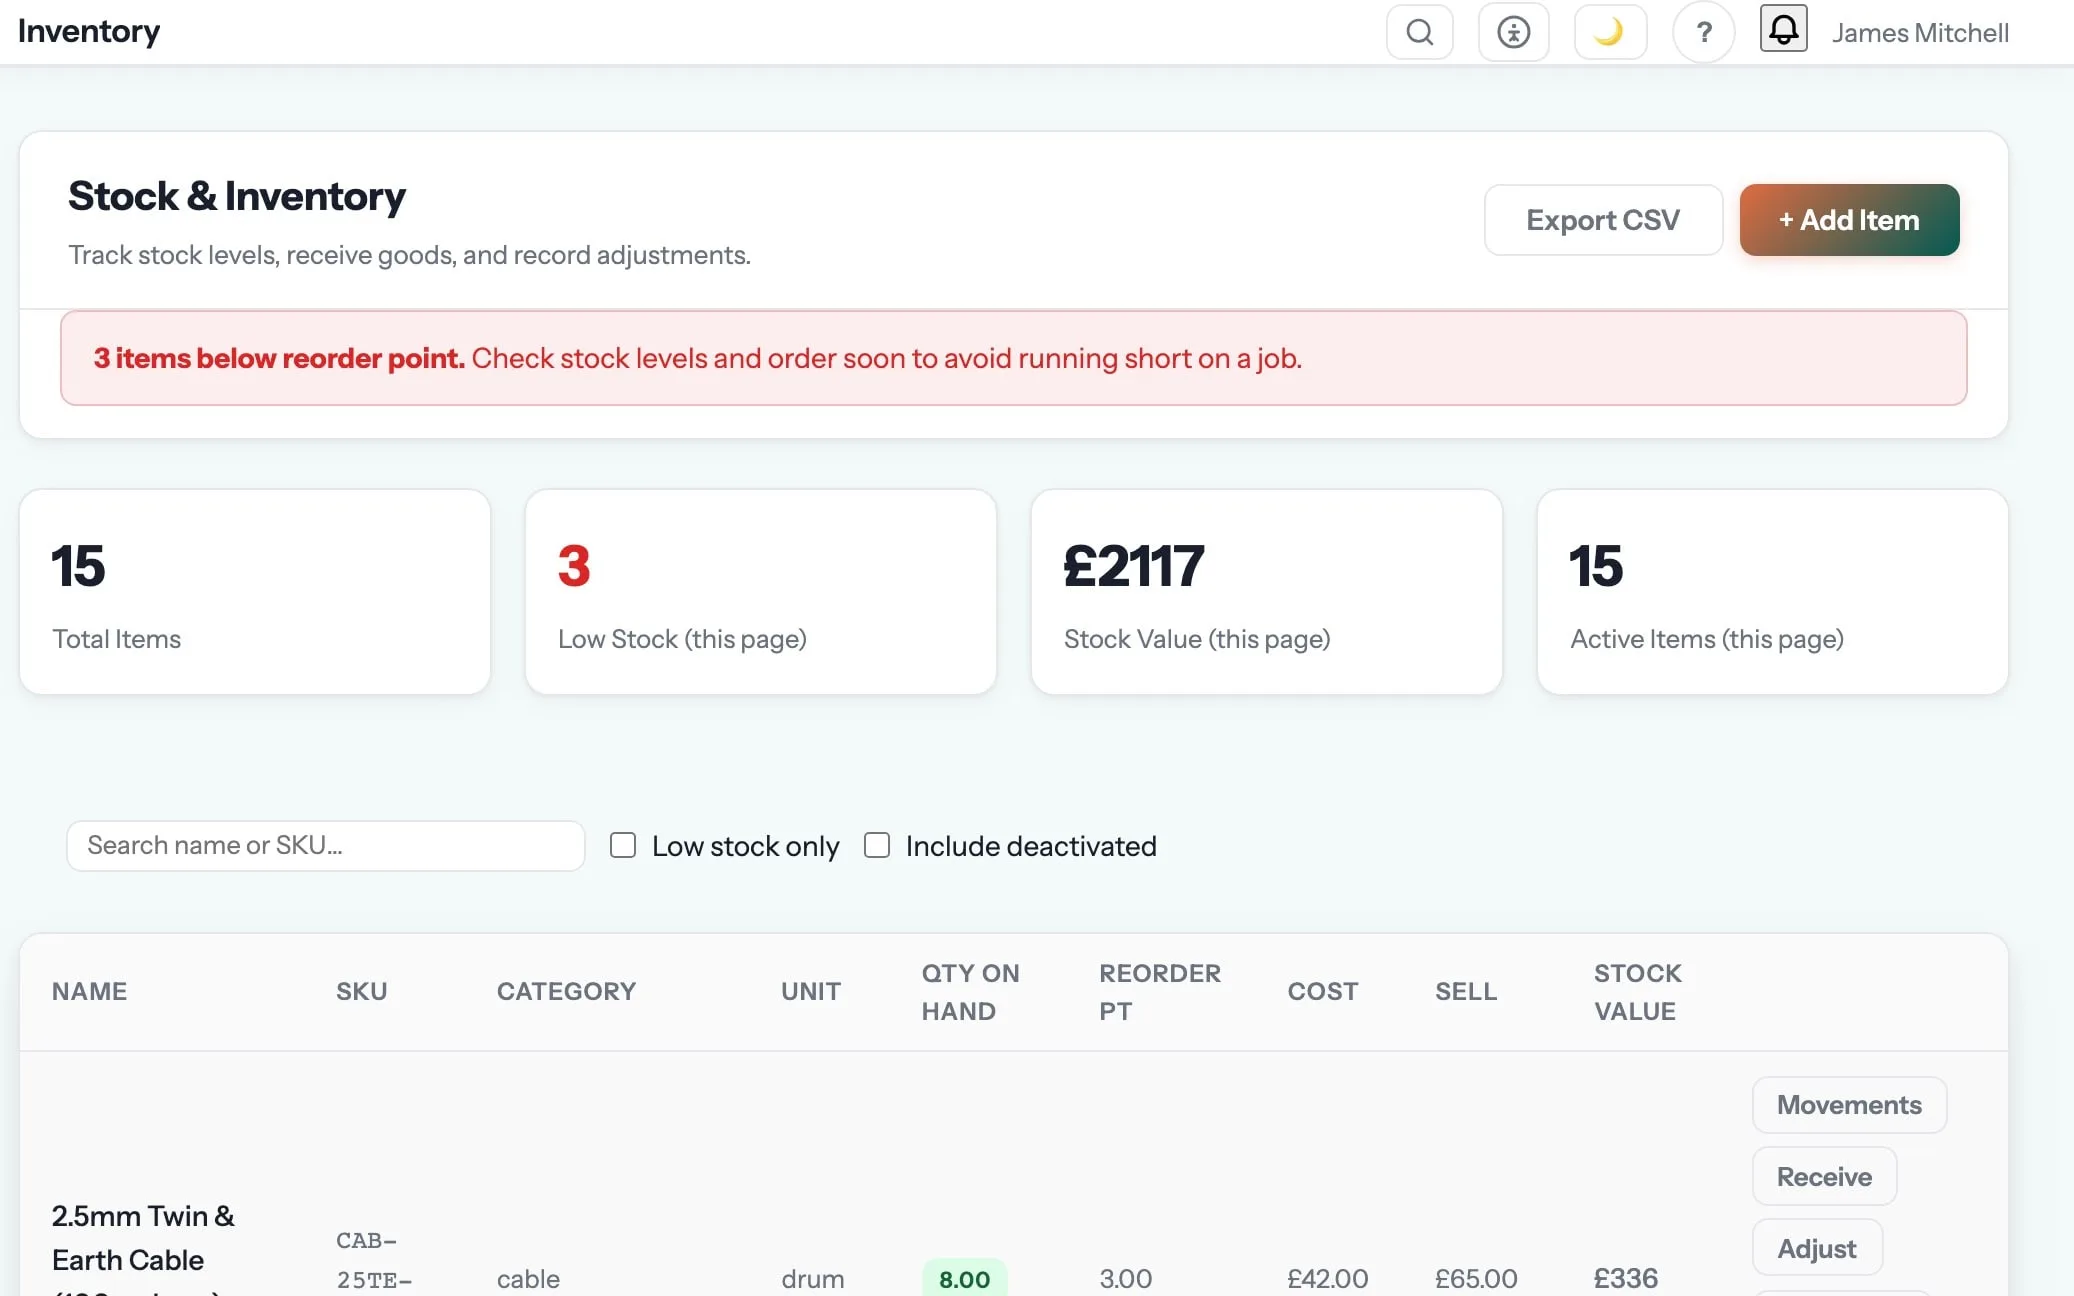Screen dimensions: 2074x1296
Task: Focus the Search name or SKU field
Action: click(x=325, y=845)
